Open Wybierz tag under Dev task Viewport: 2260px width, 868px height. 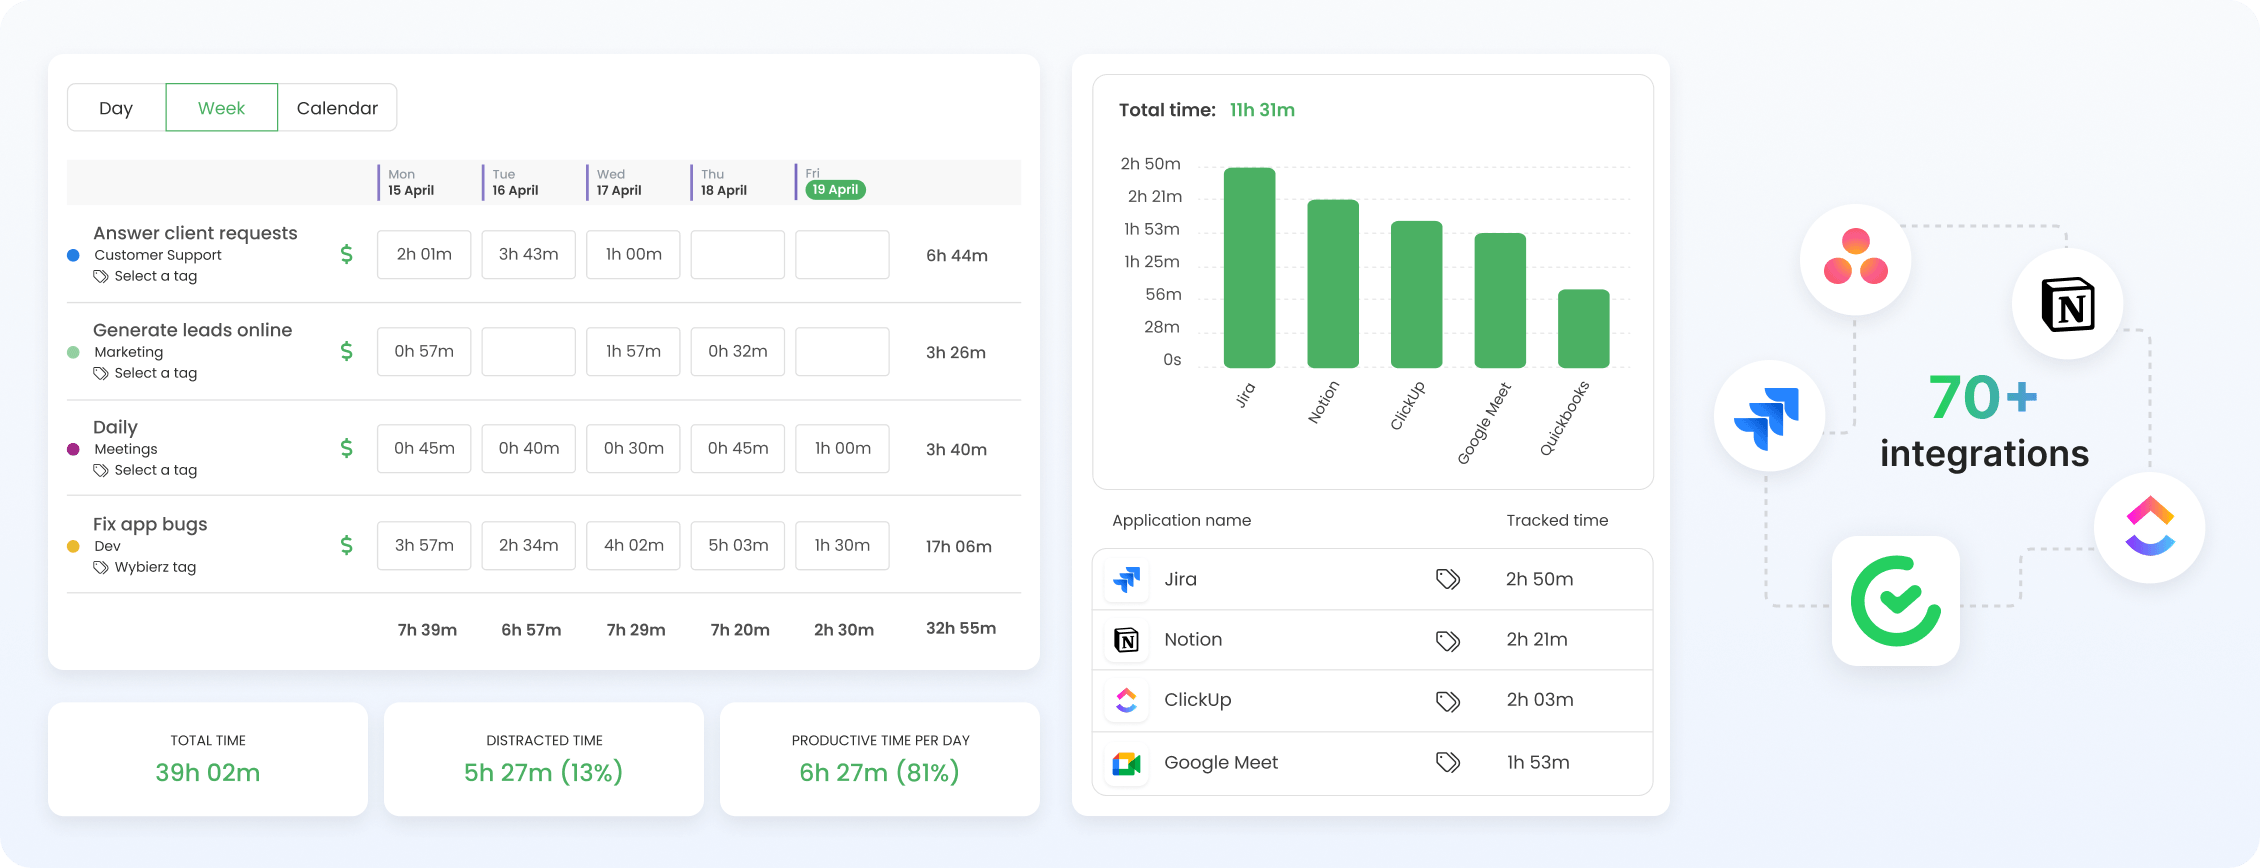(x=145, y=567)
